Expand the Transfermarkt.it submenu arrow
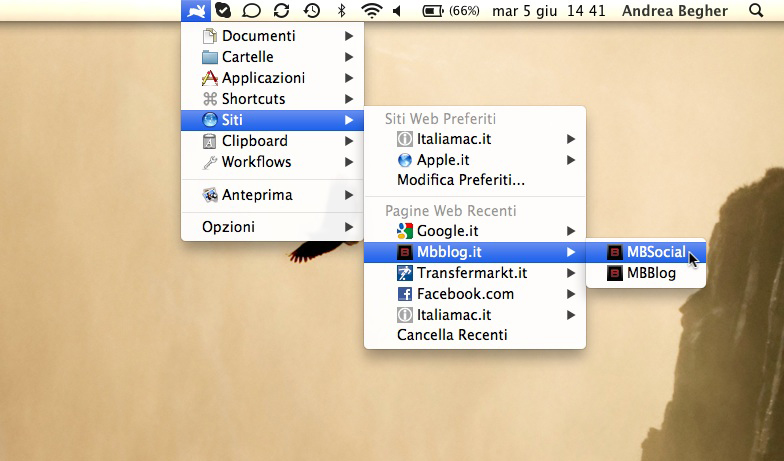Image resolution: width=784 pixels, height=461 pixels. (571, 273)
